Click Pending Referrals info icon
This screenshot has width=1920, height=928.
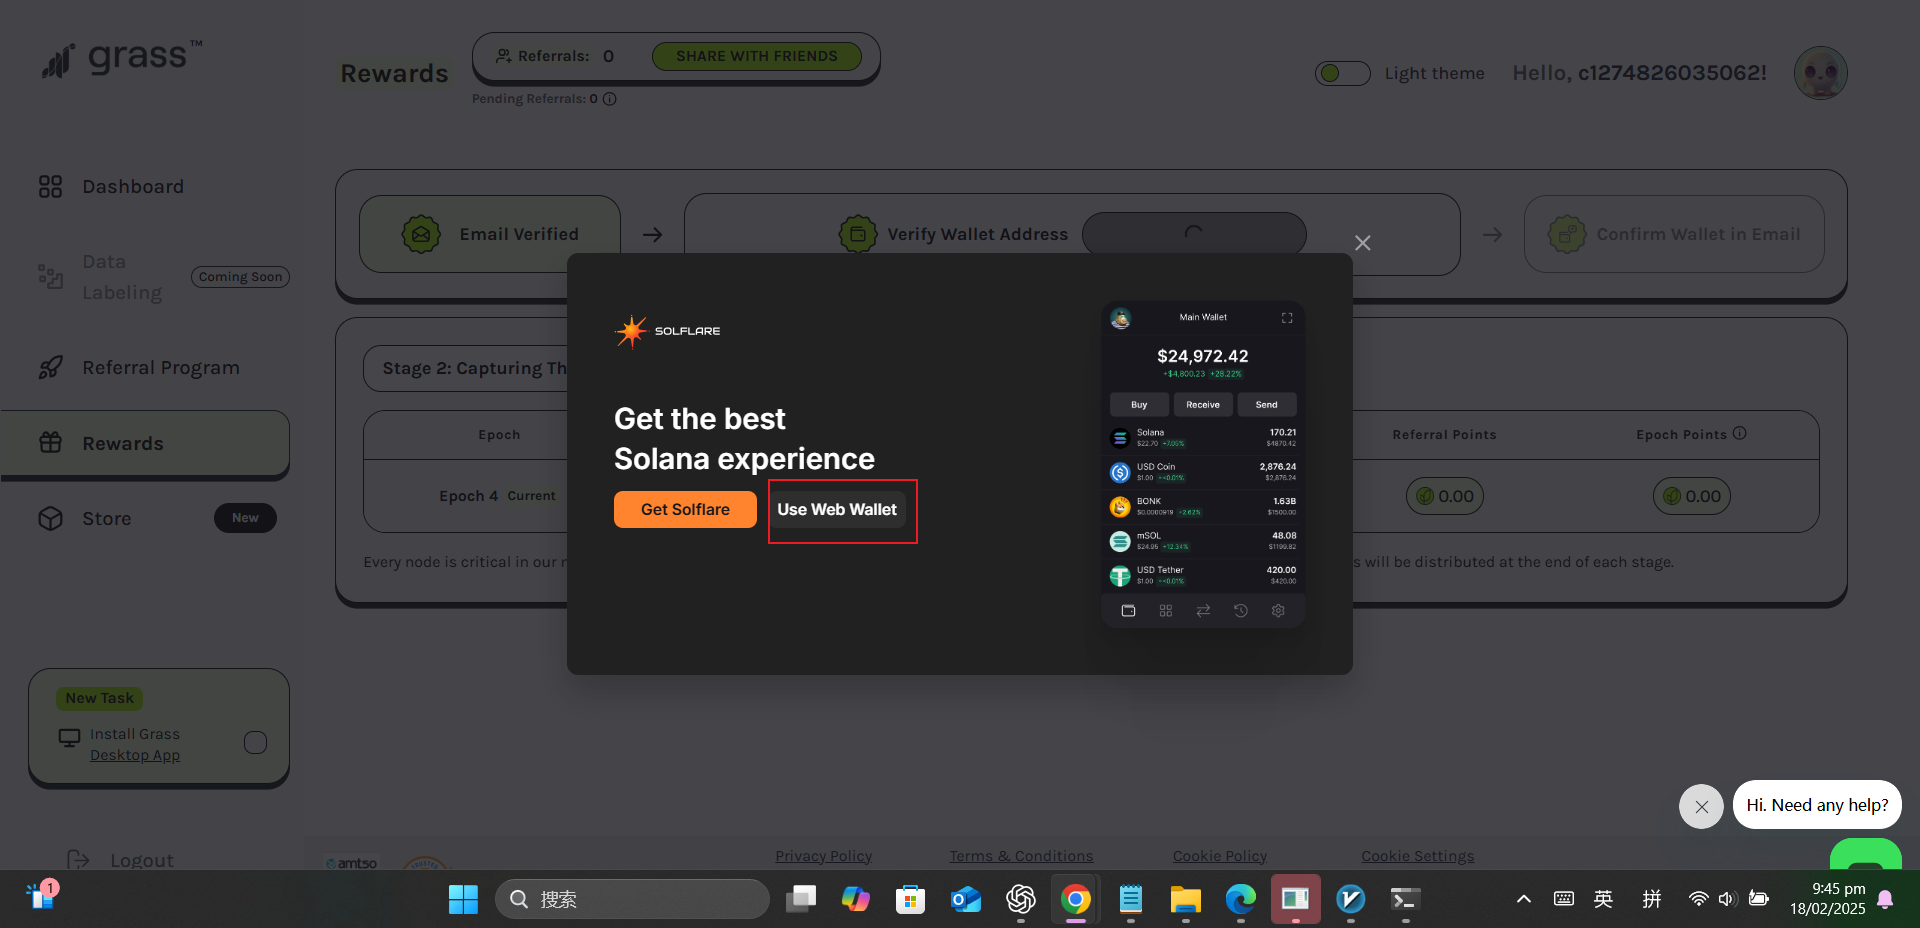(x=610, y=99)
